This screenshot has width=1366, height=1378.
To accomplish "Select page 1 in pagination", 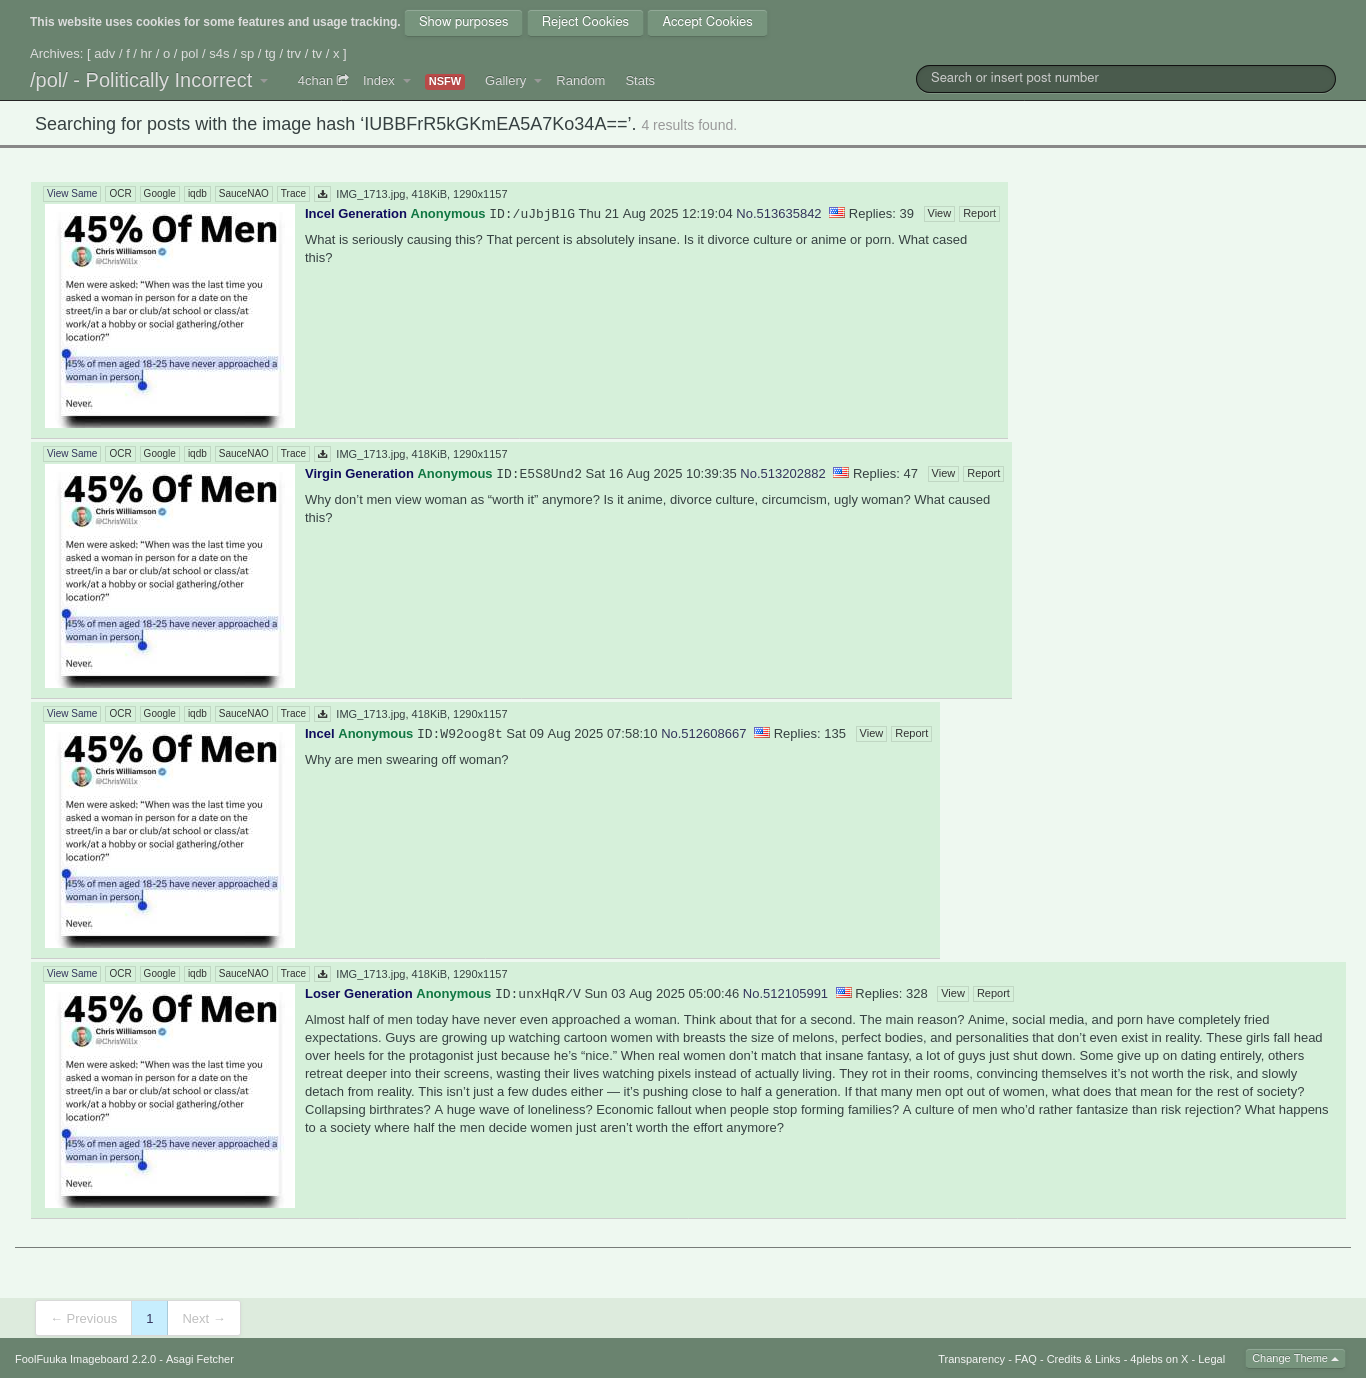I will tap(150, 1318).
